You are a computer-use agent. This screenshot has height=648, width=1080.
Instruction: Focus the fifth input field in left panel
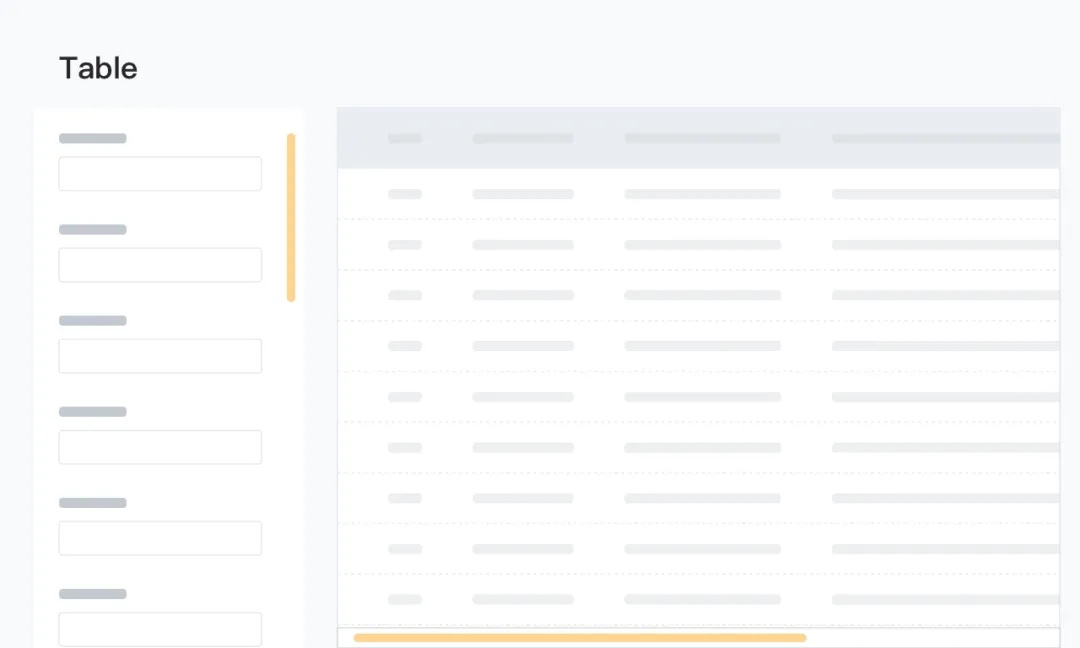click(x=160, y=538)
